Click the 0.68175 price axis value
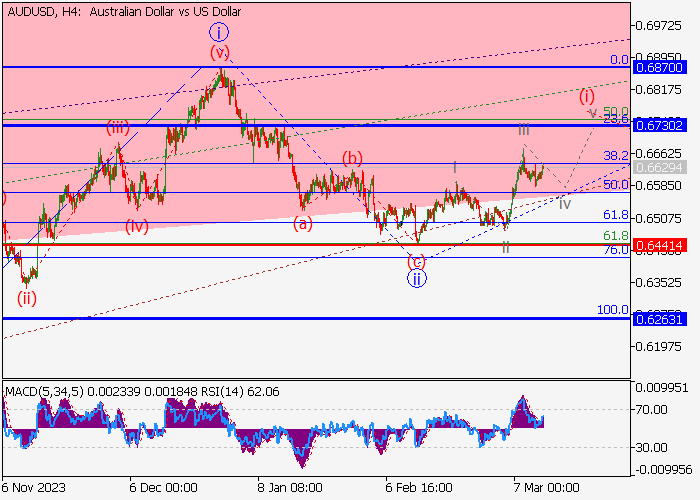 tap(658, 90)
